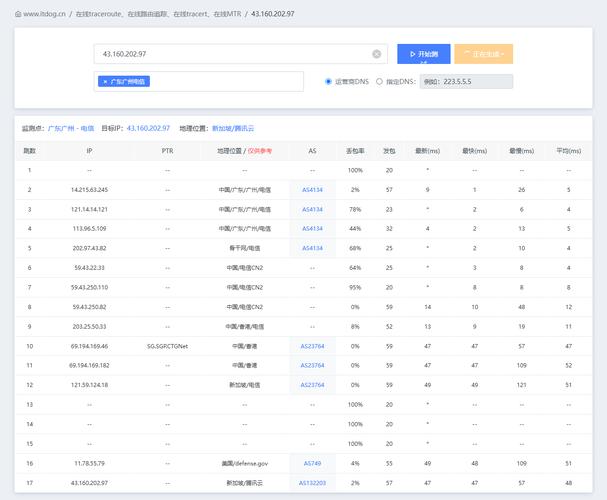Select the 运营商DNS radio option
The width and height of the screenshot is (607, 500).
[328, 82]
